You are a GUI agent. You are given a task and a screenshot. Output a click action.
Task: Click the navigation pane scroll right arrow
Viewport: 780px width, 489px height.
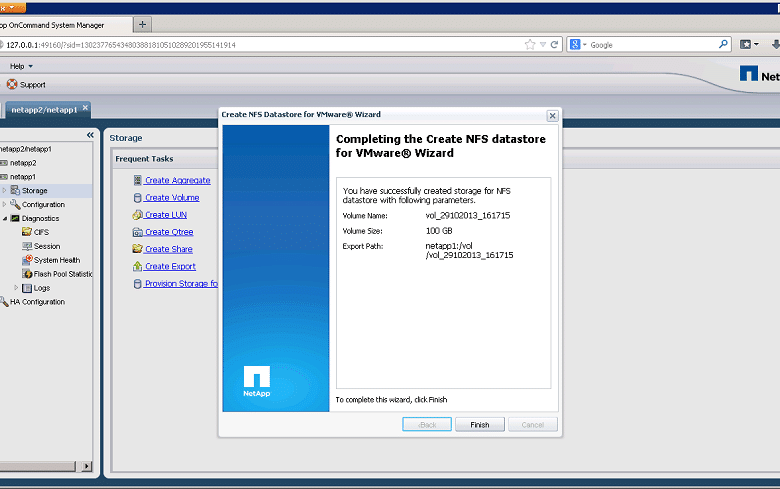(87, 466)
